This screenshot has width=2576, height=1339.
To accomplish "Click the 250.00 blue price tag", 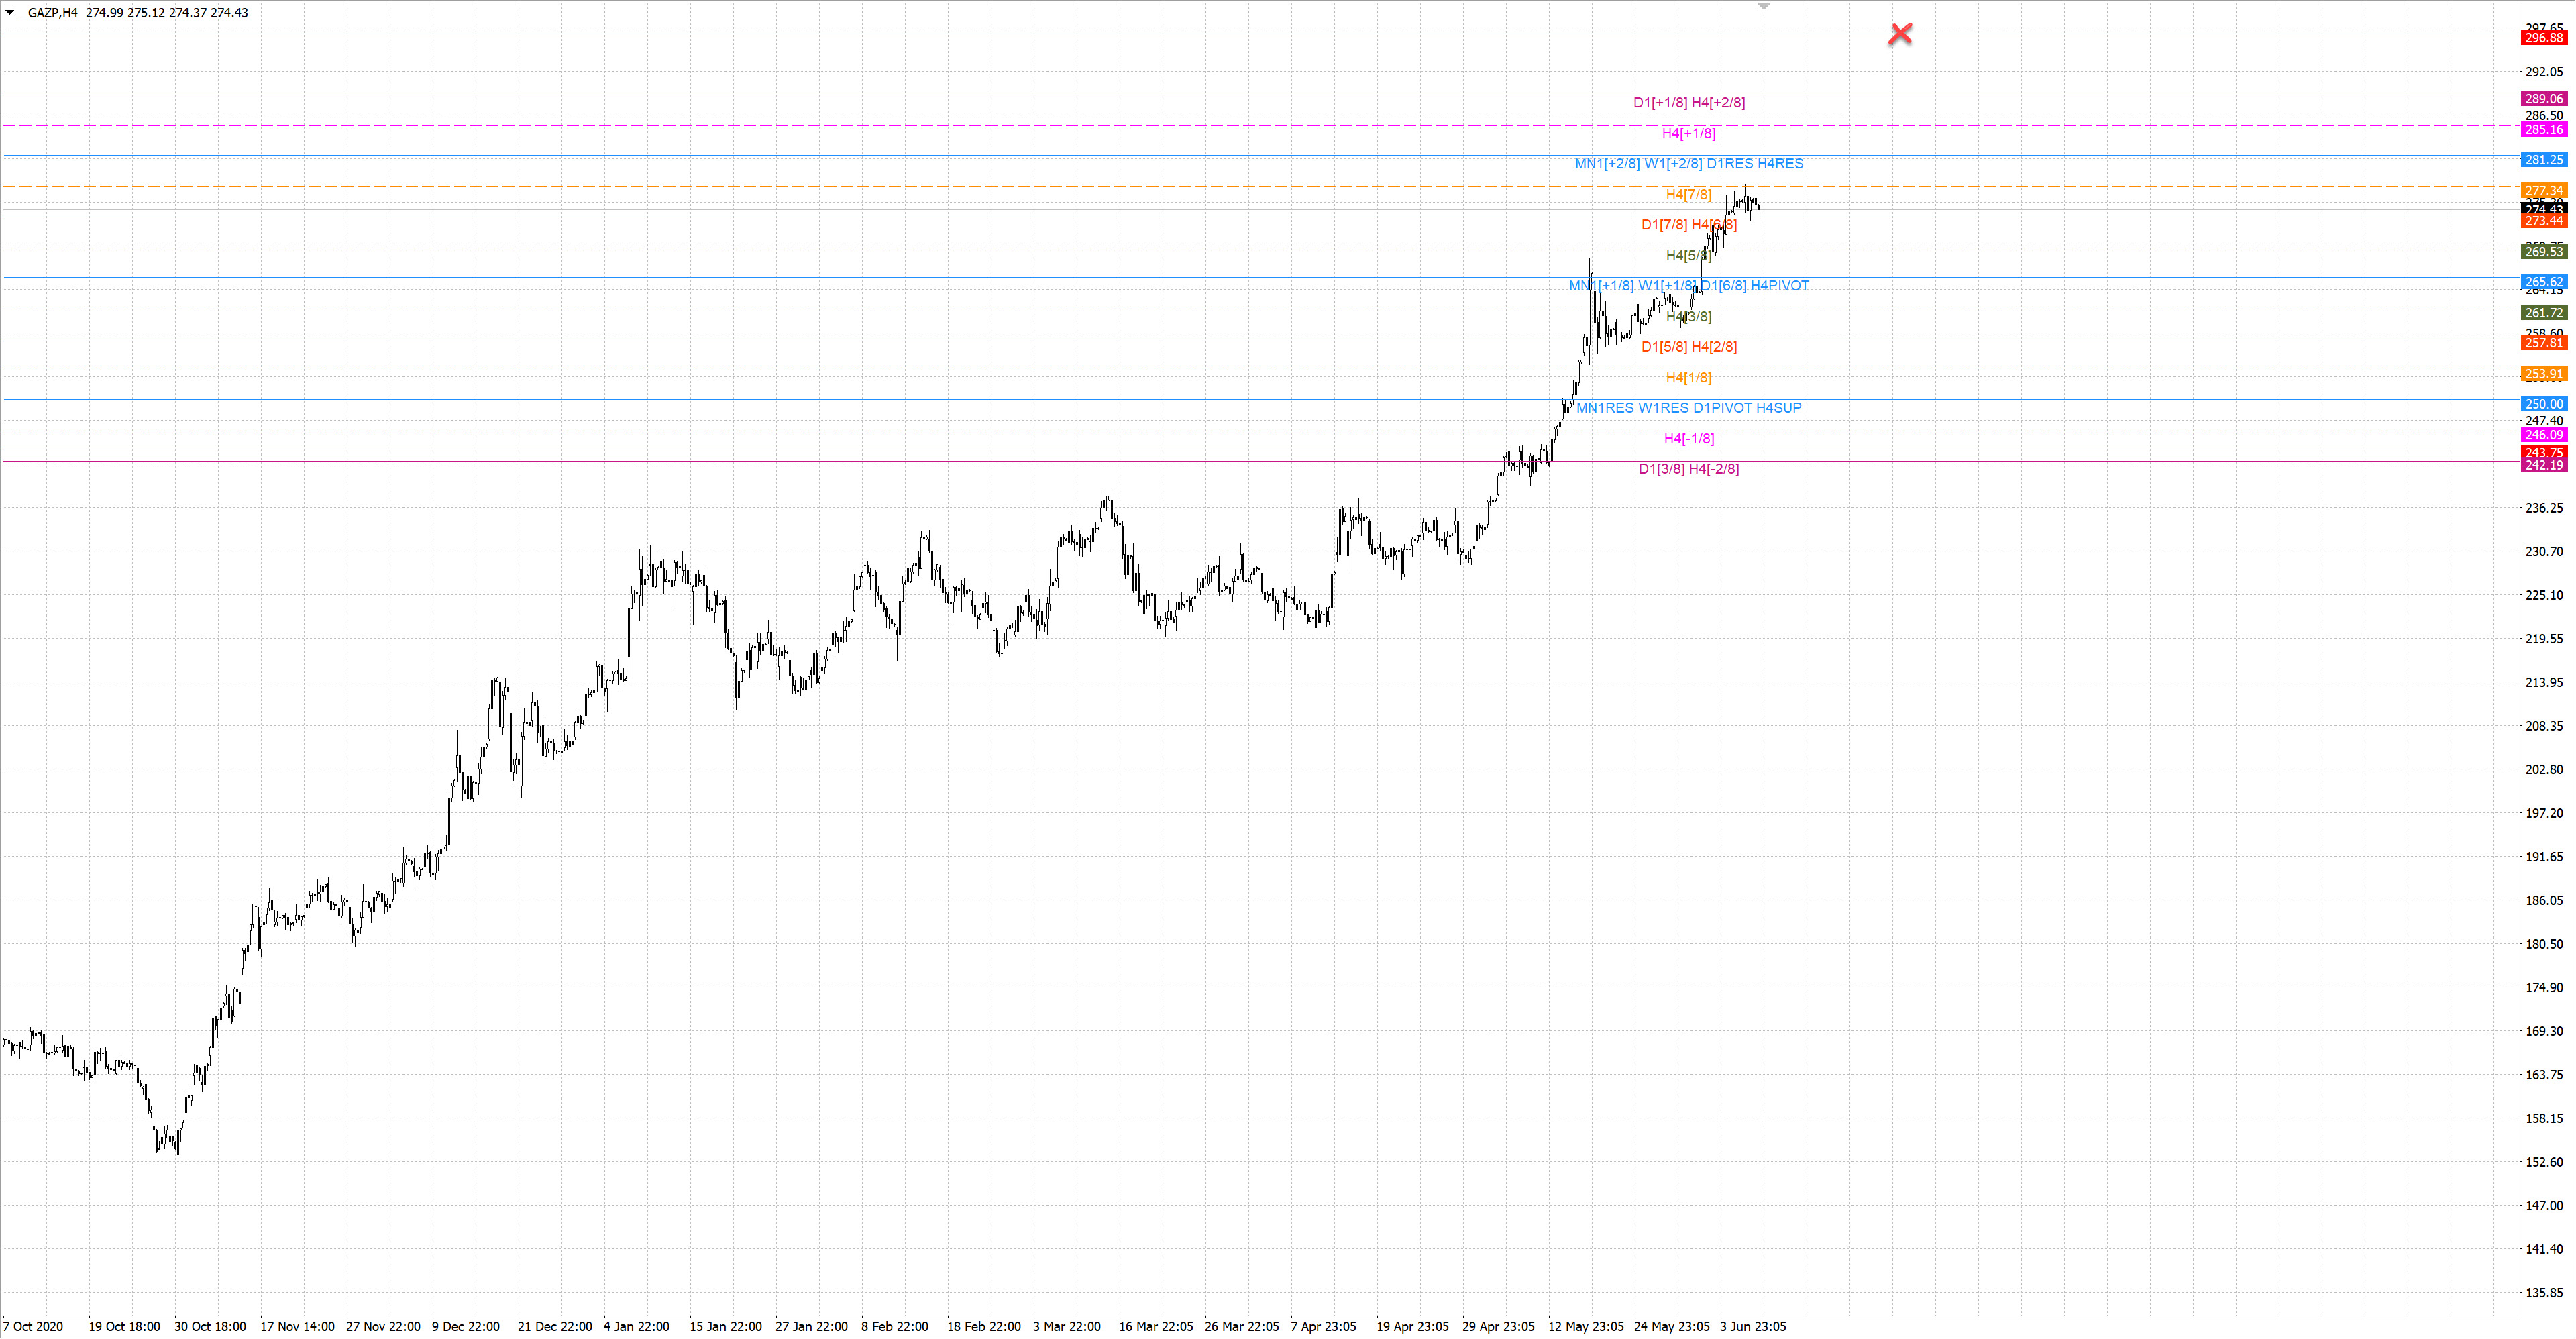I will pos(2543,404).
